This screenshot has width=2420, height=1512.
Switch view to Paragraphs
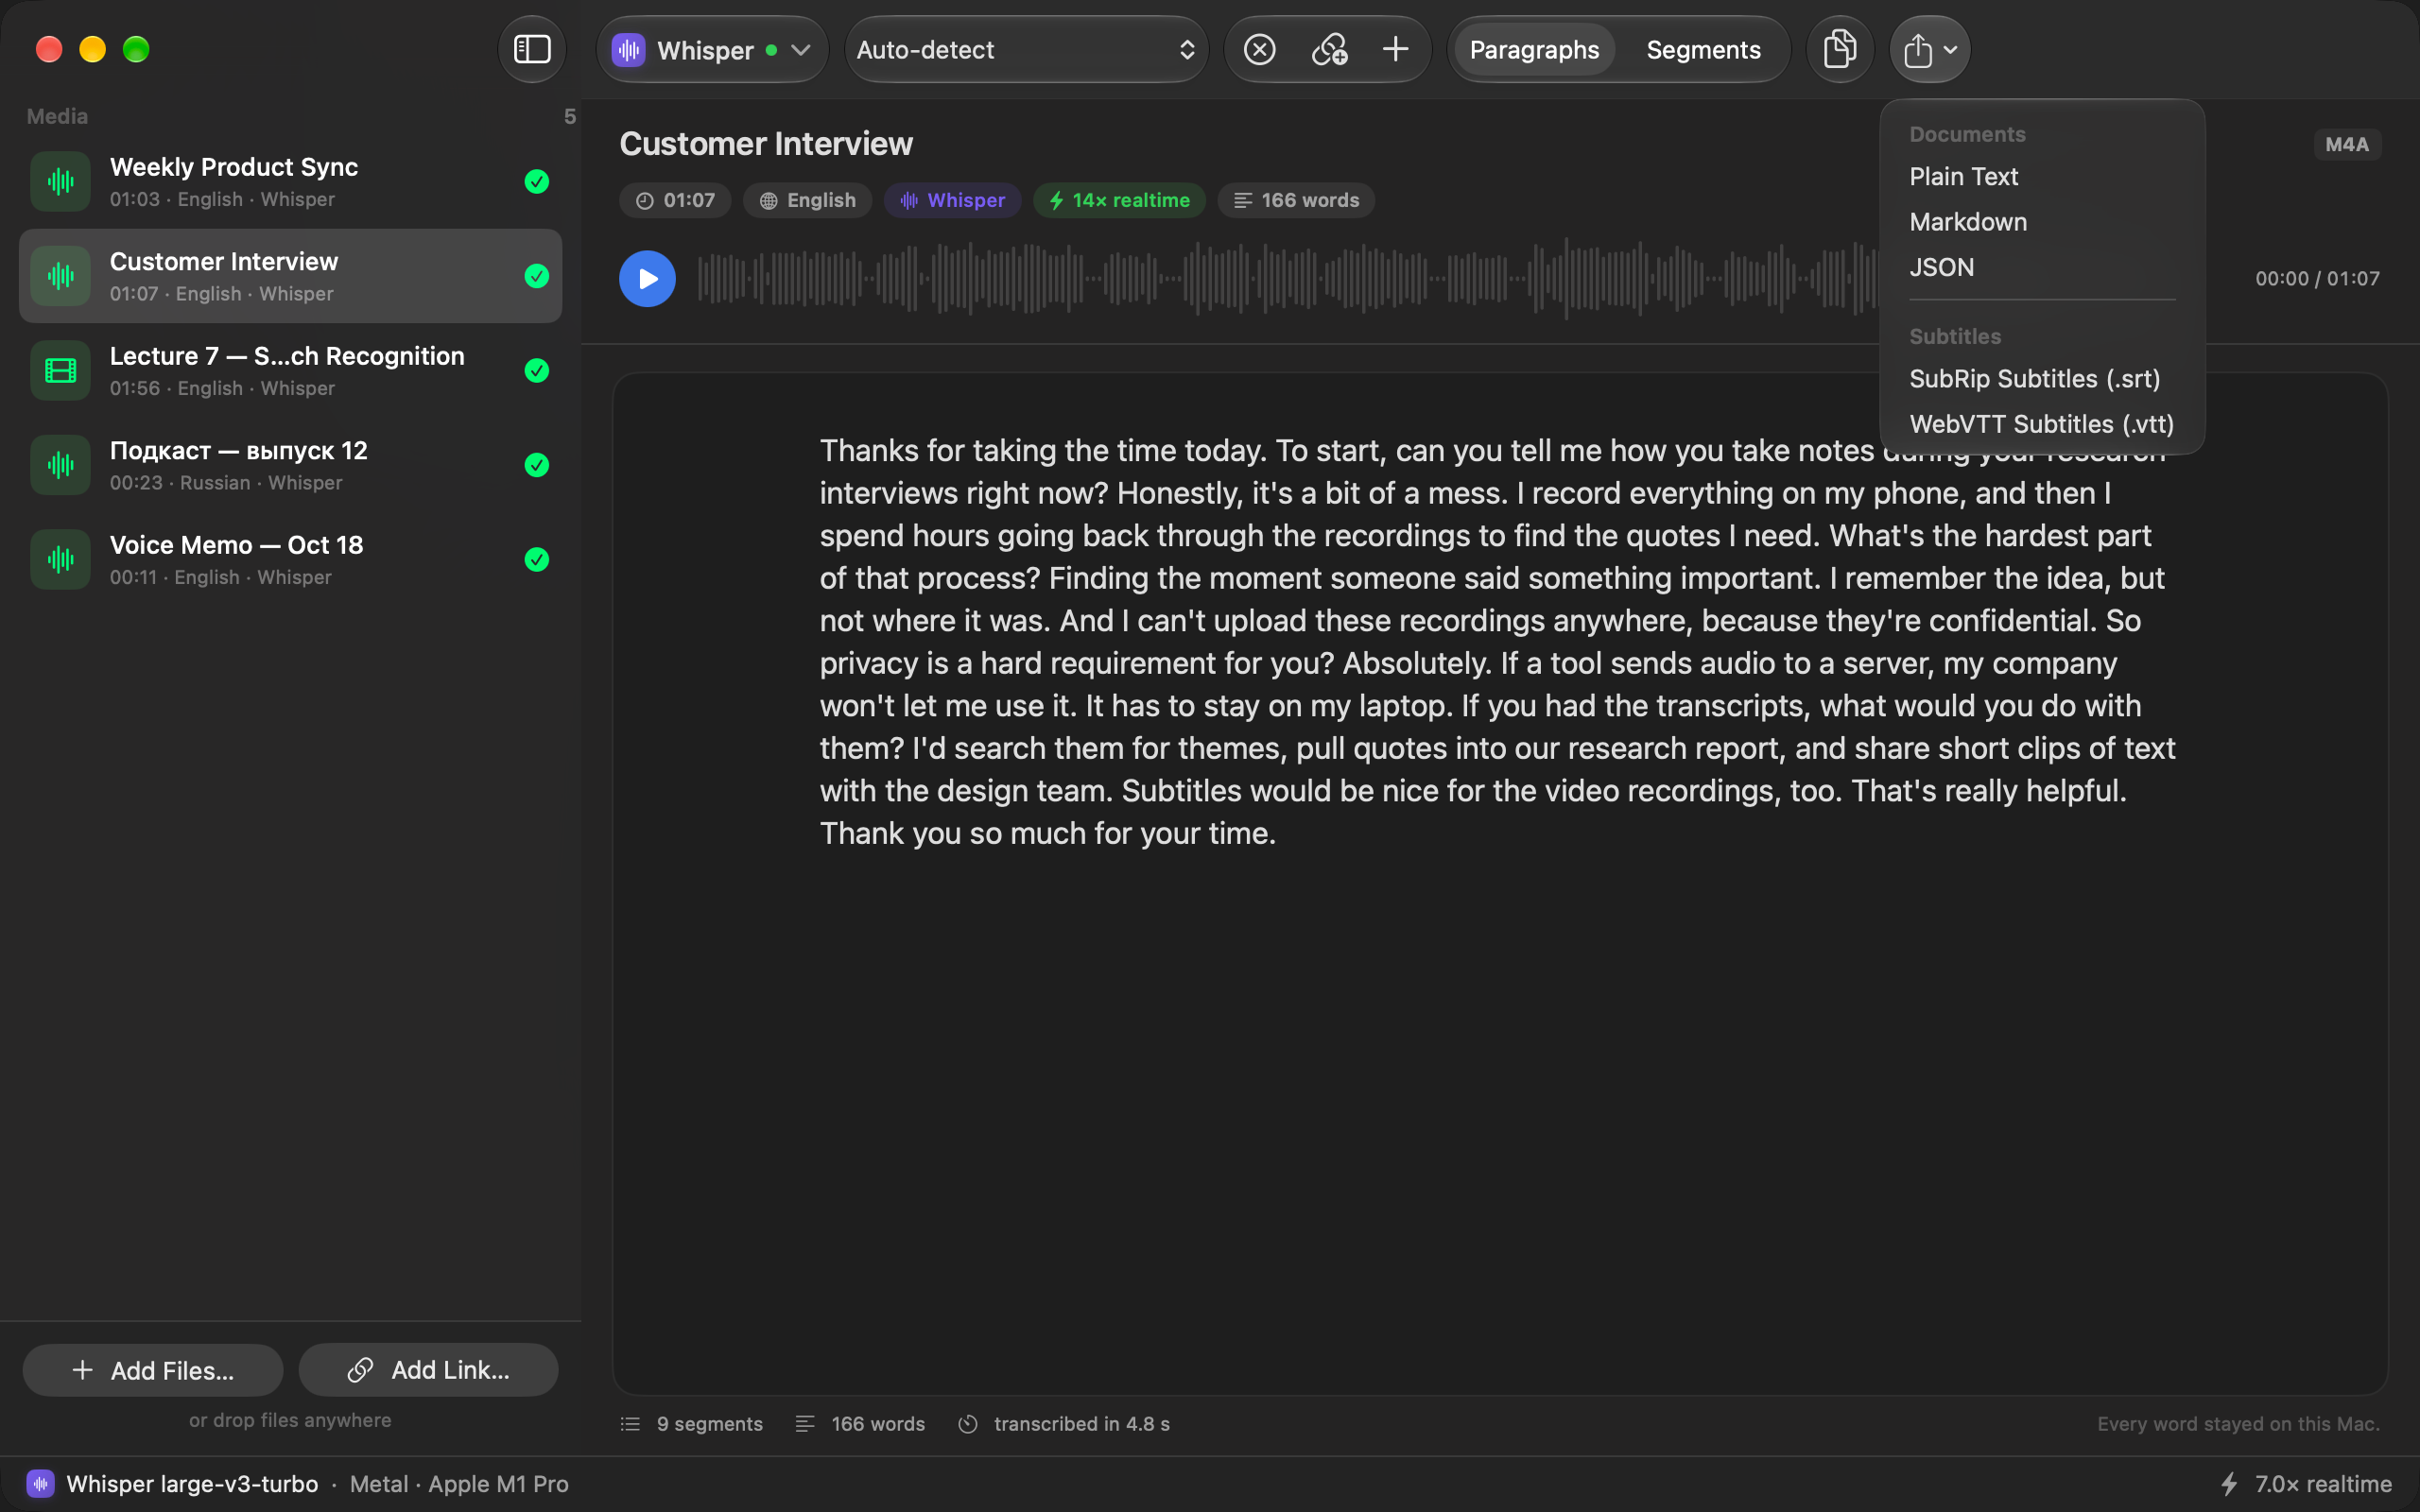pos(1533,49)
